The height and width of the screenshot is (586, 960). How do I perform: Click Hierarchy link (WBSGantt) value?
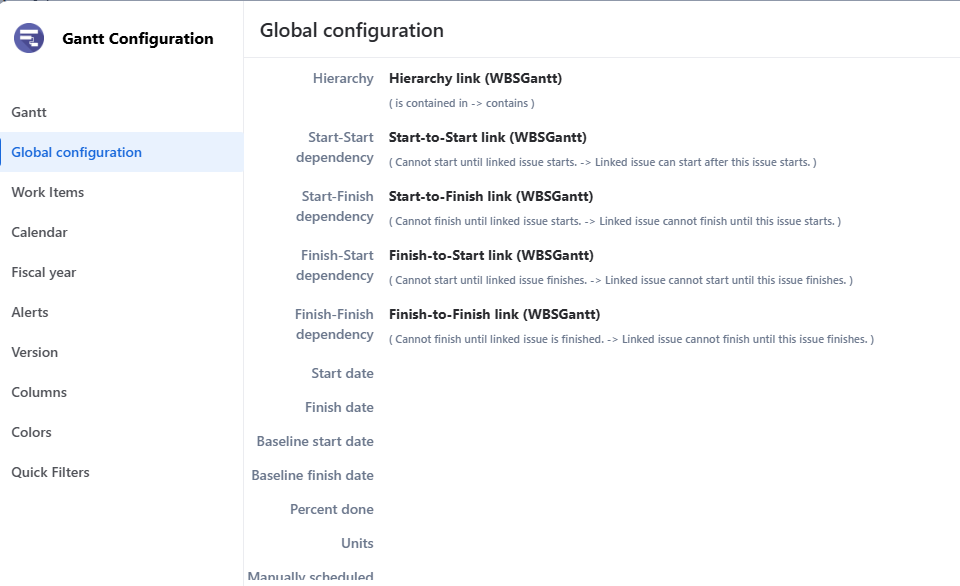(475, 78)
